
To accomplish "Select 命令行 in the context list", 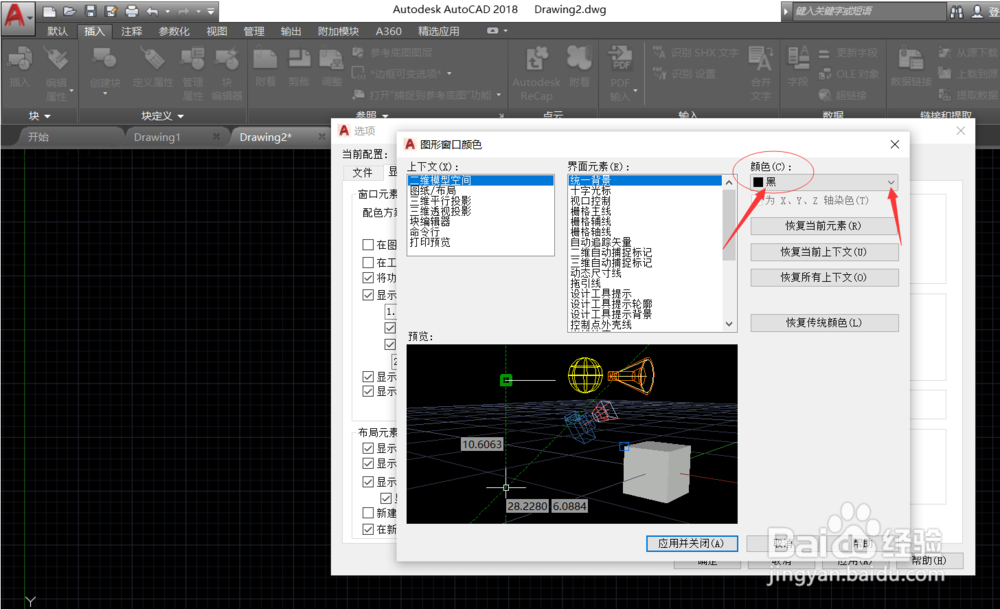I will [481, 232].
